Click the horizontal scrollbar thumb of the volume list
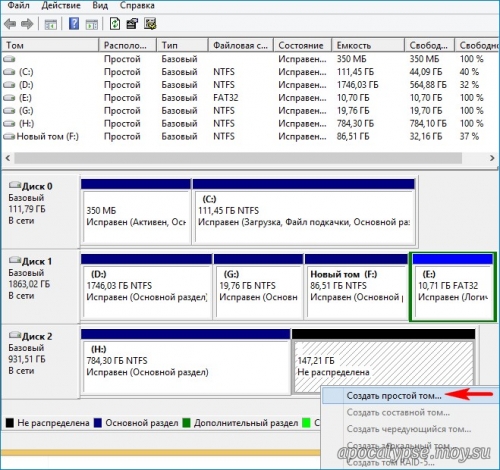 (x=238, y=158)
